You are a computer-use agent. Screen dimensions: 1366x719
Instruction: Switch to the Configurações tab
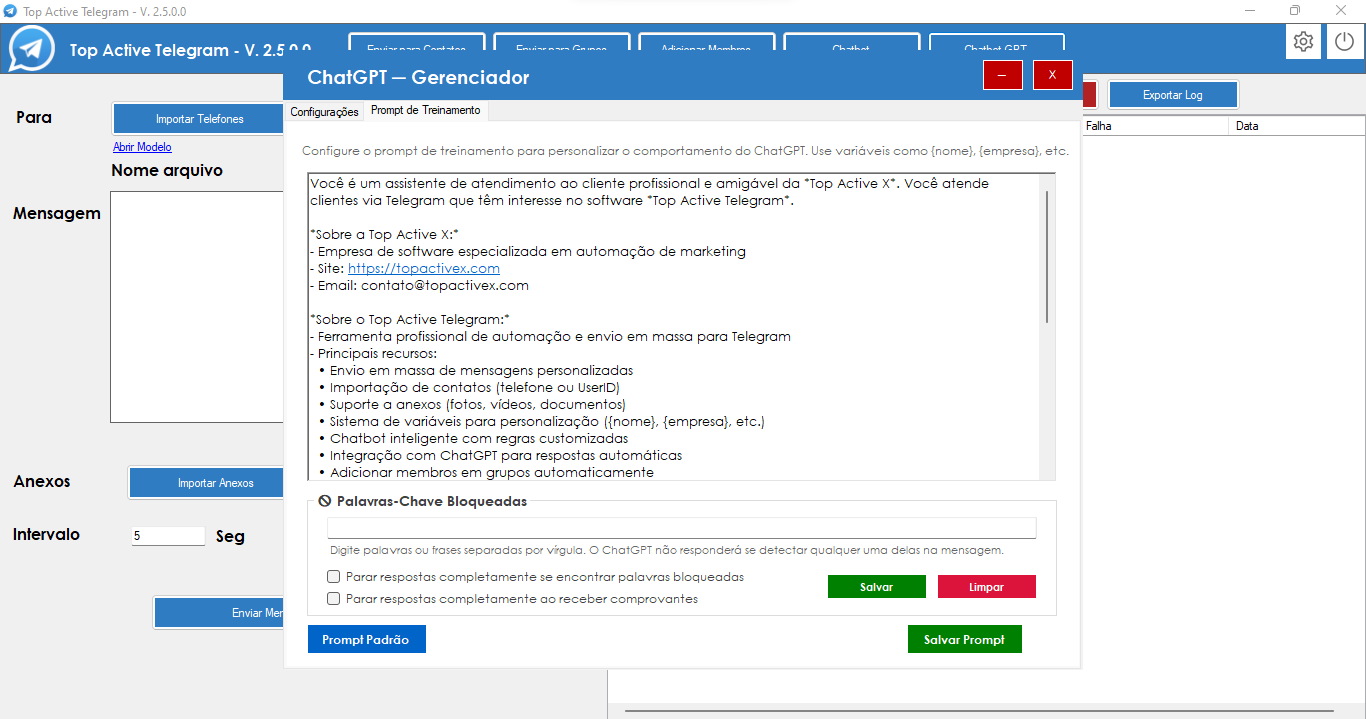tap(324, 112)
